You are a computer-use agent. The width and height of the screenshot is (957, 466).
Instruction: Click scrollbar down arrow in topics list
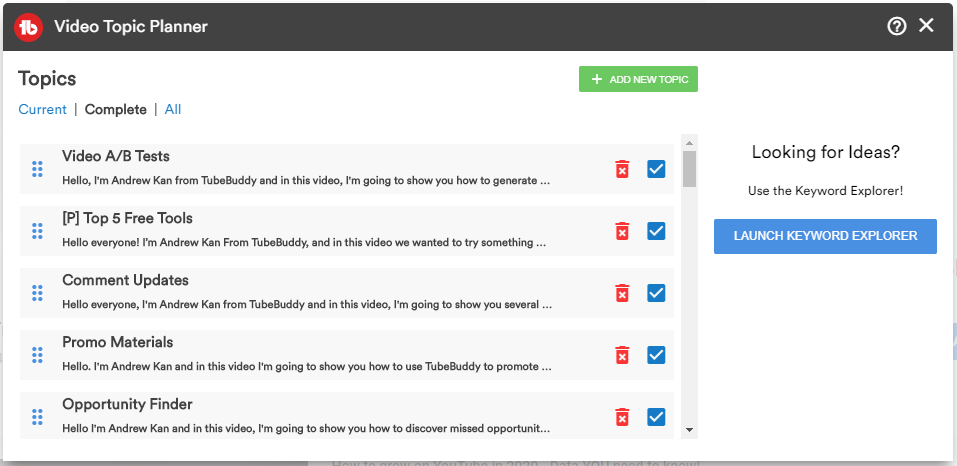pos(689,430)
